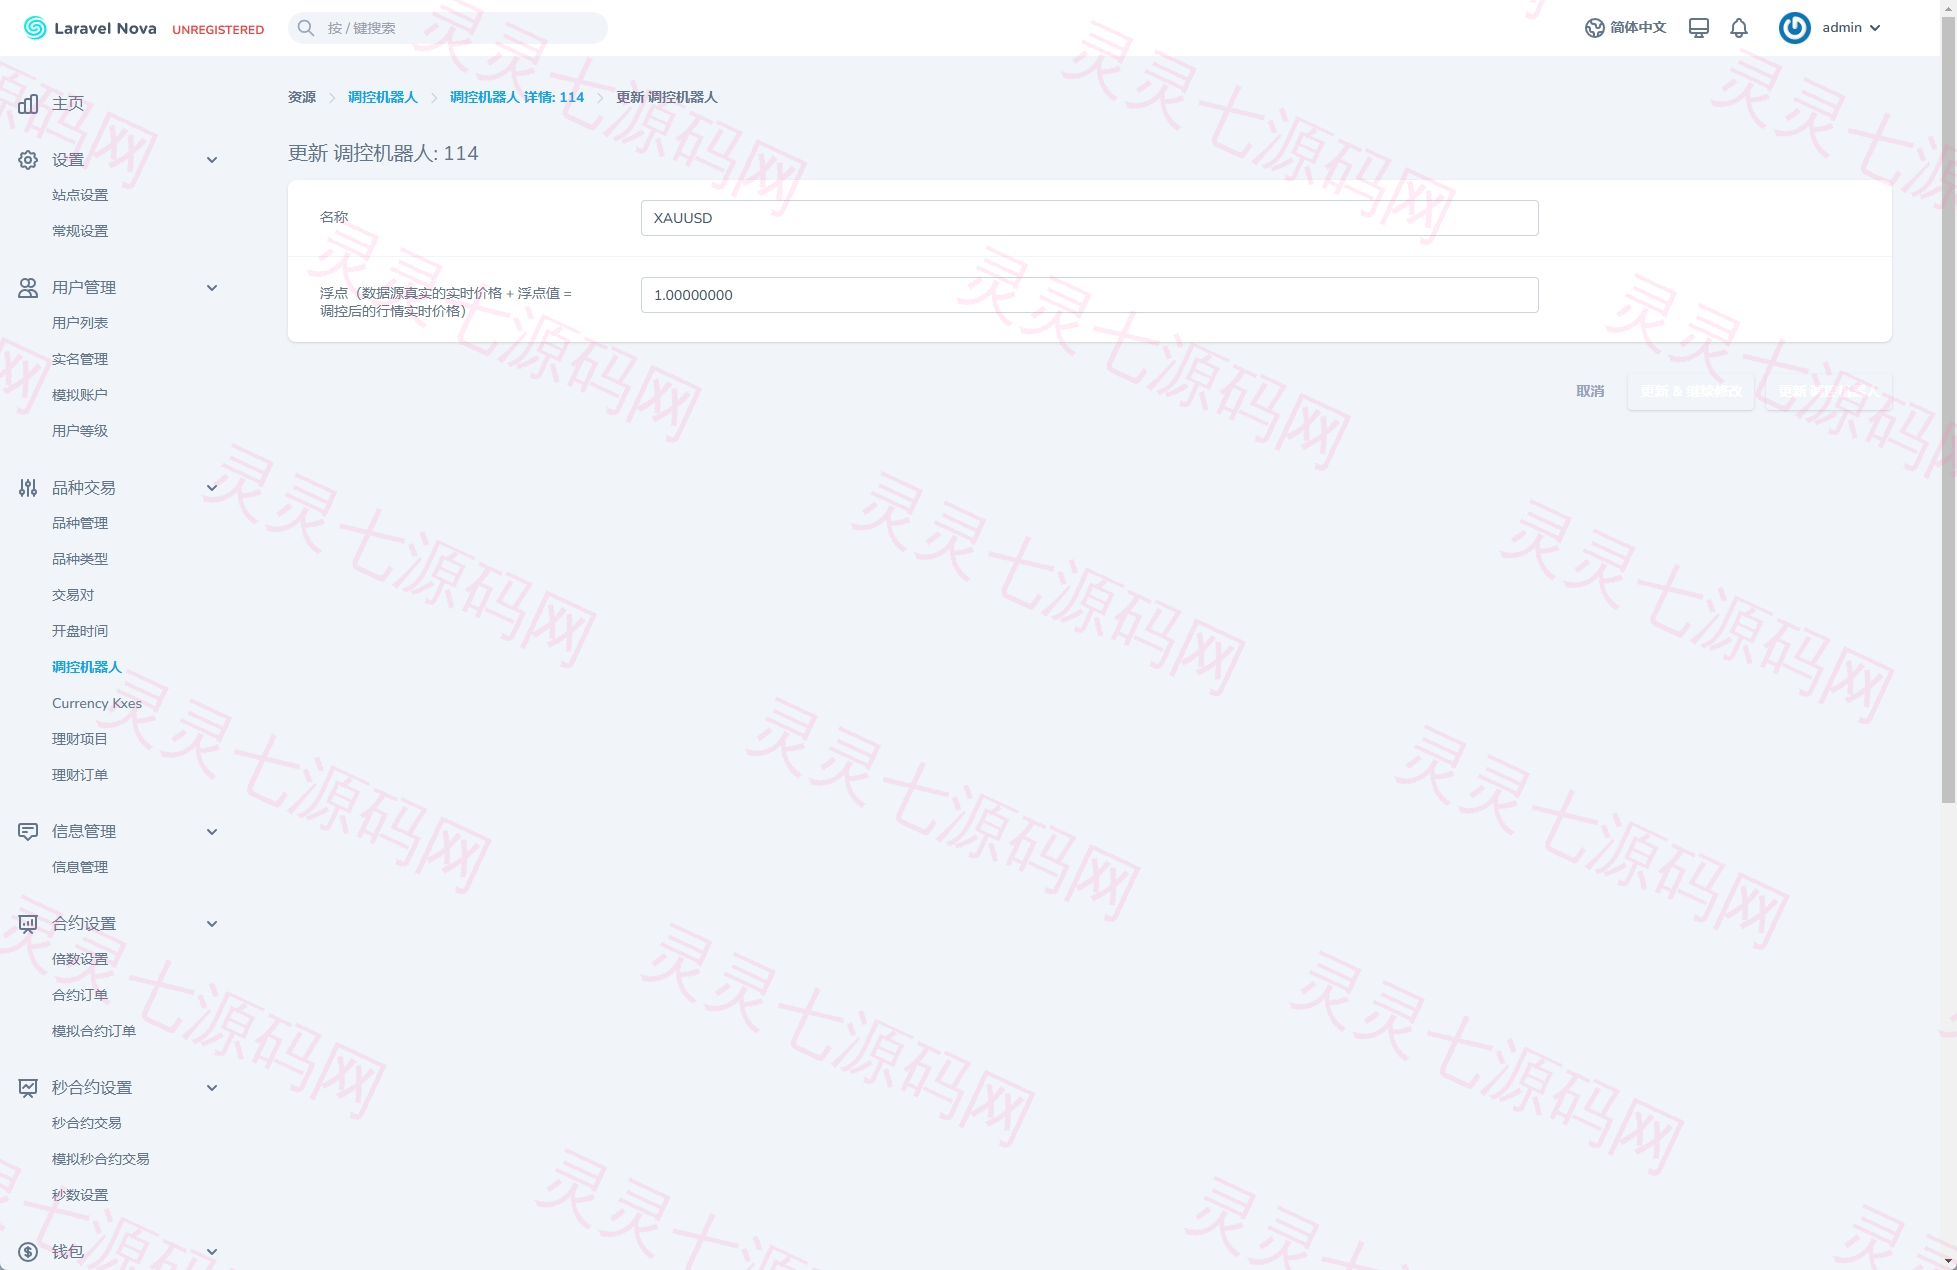Focus the 名称 input with XAUUSD
The width and height of the screenshot is (1957, 1270).
pyautogui.click(x=1089, y=218)
